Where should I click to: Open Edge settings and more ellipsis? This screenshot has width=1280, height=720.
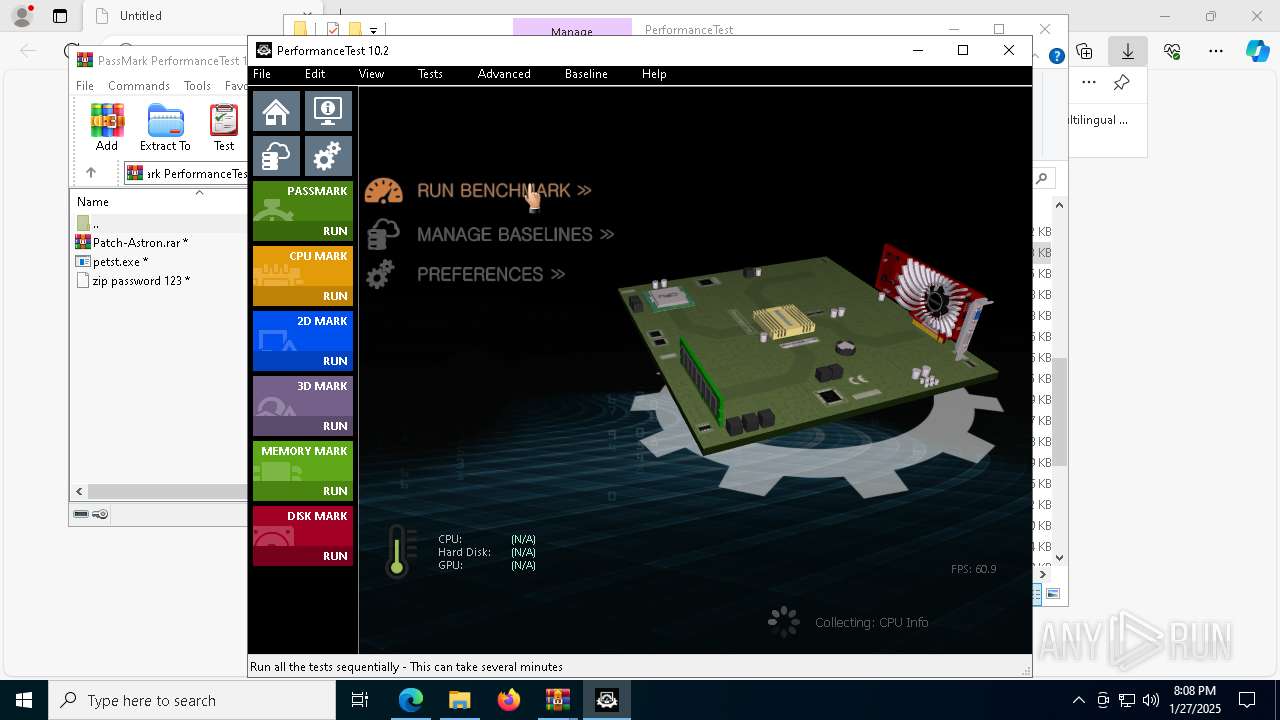[1216, 51]
